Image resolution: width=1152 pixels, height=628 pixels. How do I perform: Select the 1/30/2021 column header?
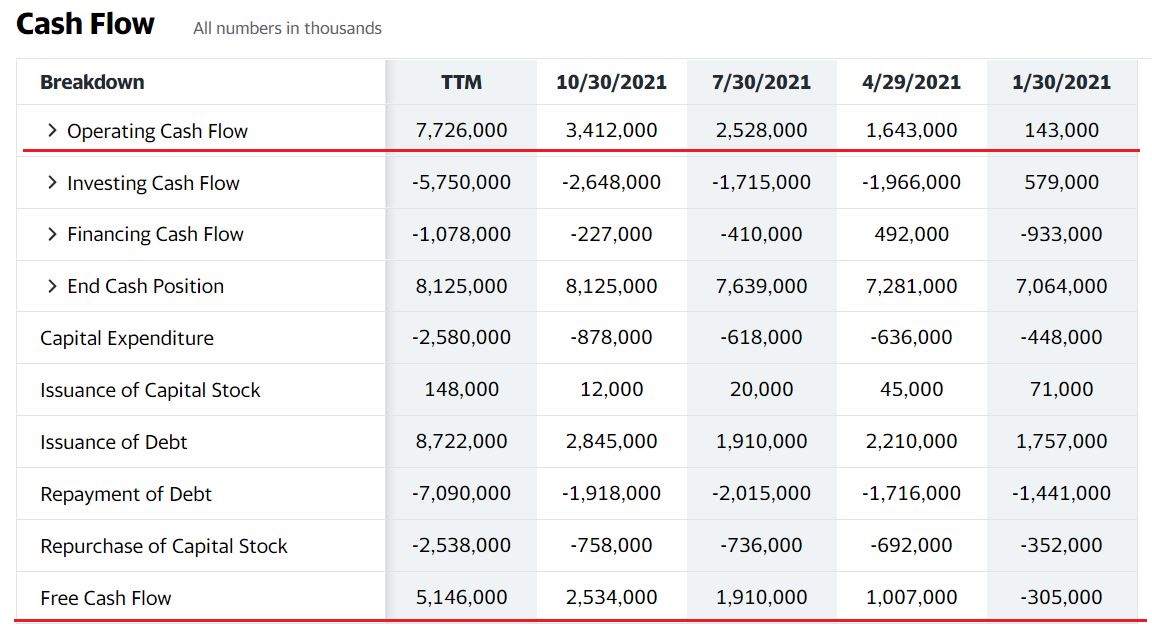(x=1061, y=82)
